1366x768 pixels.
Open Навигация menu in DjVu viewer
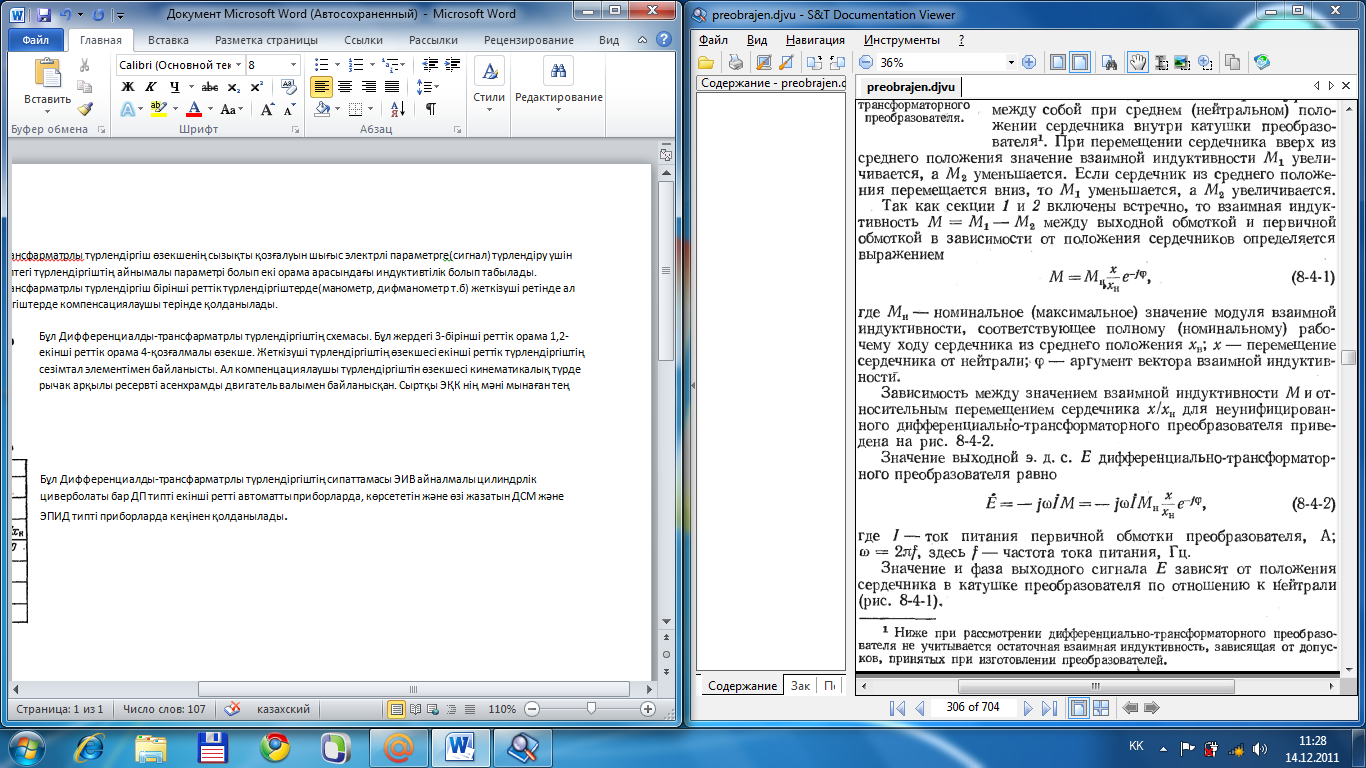click(816, 41)
